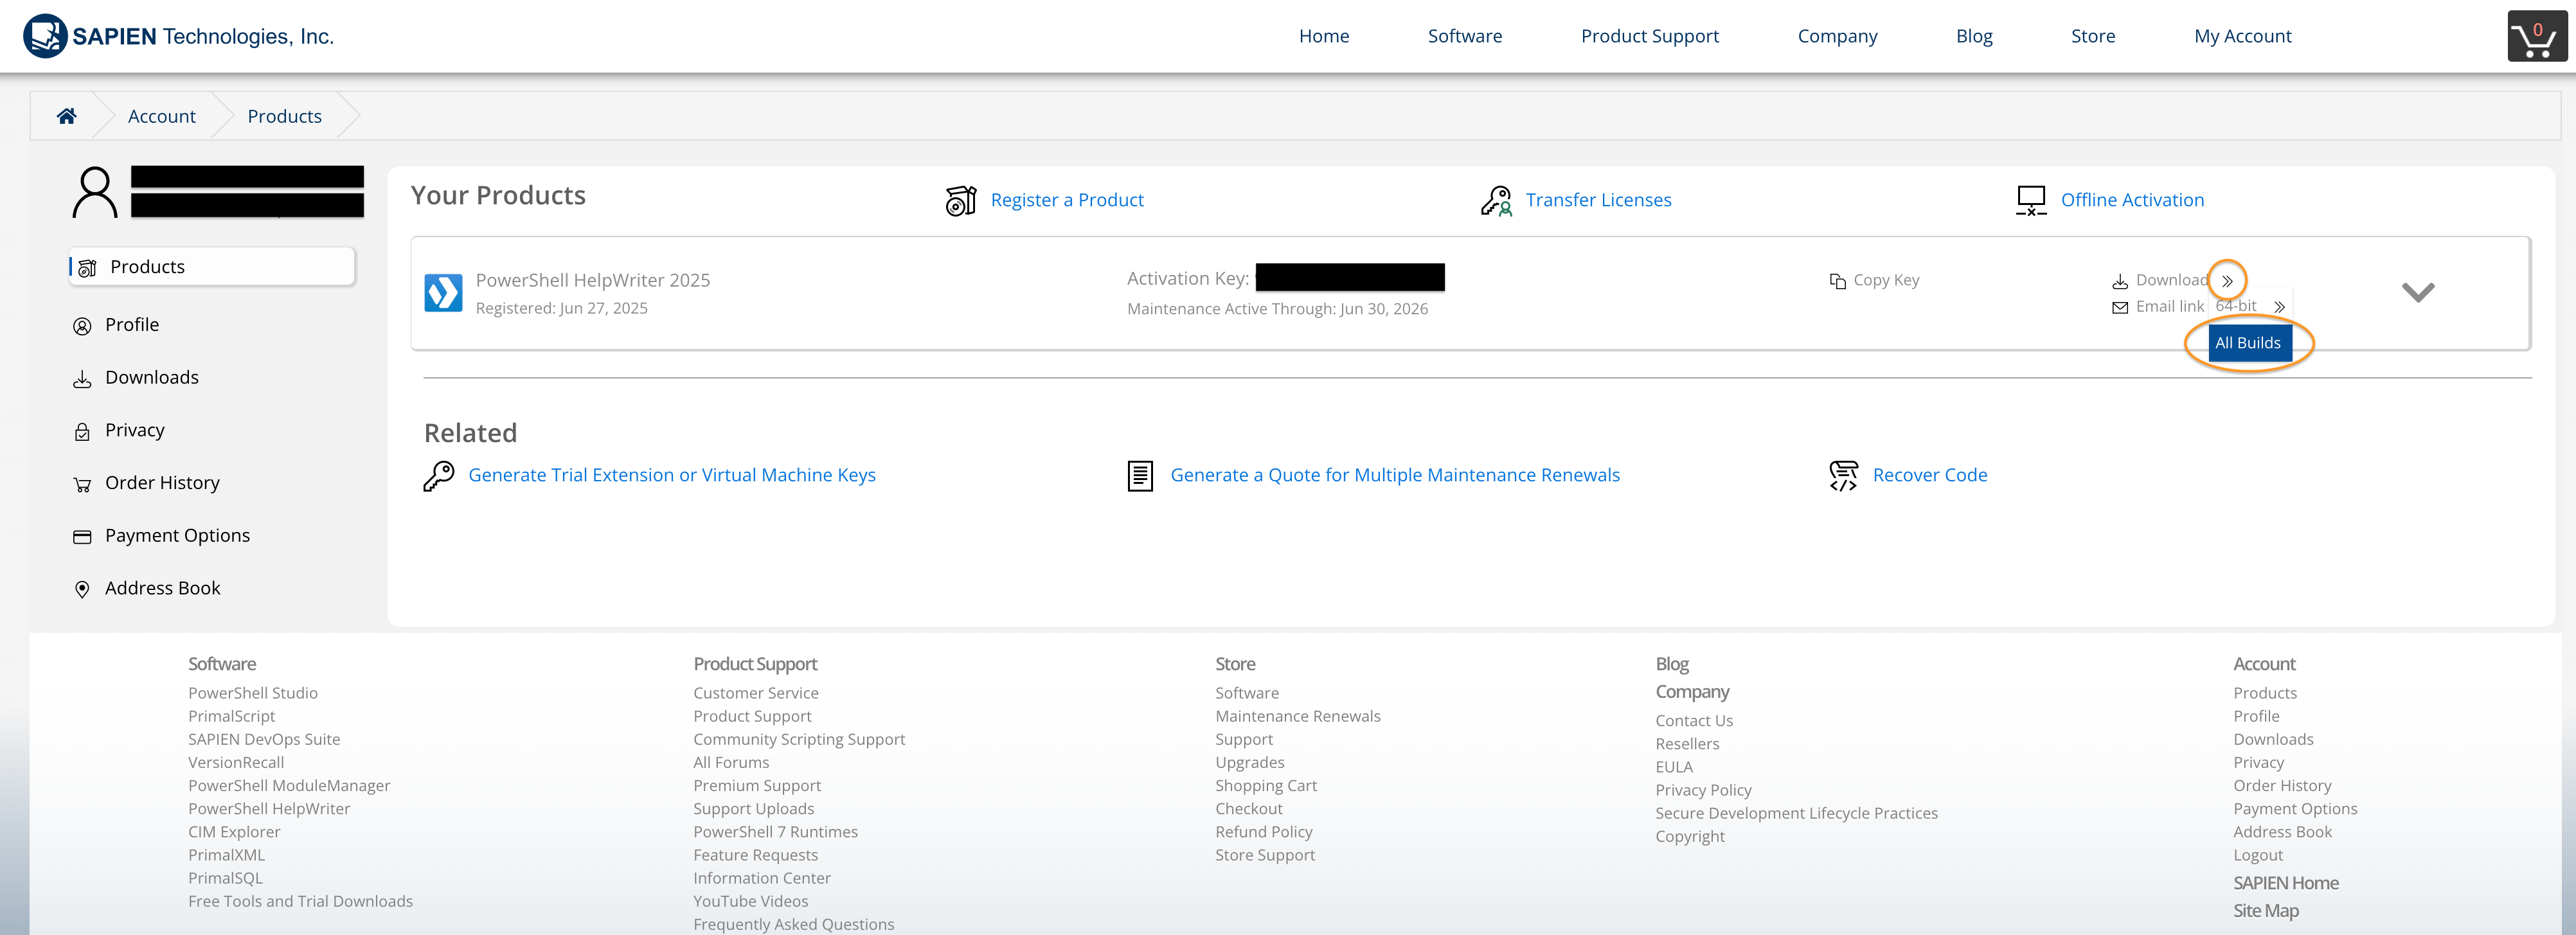Screen dimensions: 2576x935
Task: Open PrimalScript footer link
Action: (231, 716)
